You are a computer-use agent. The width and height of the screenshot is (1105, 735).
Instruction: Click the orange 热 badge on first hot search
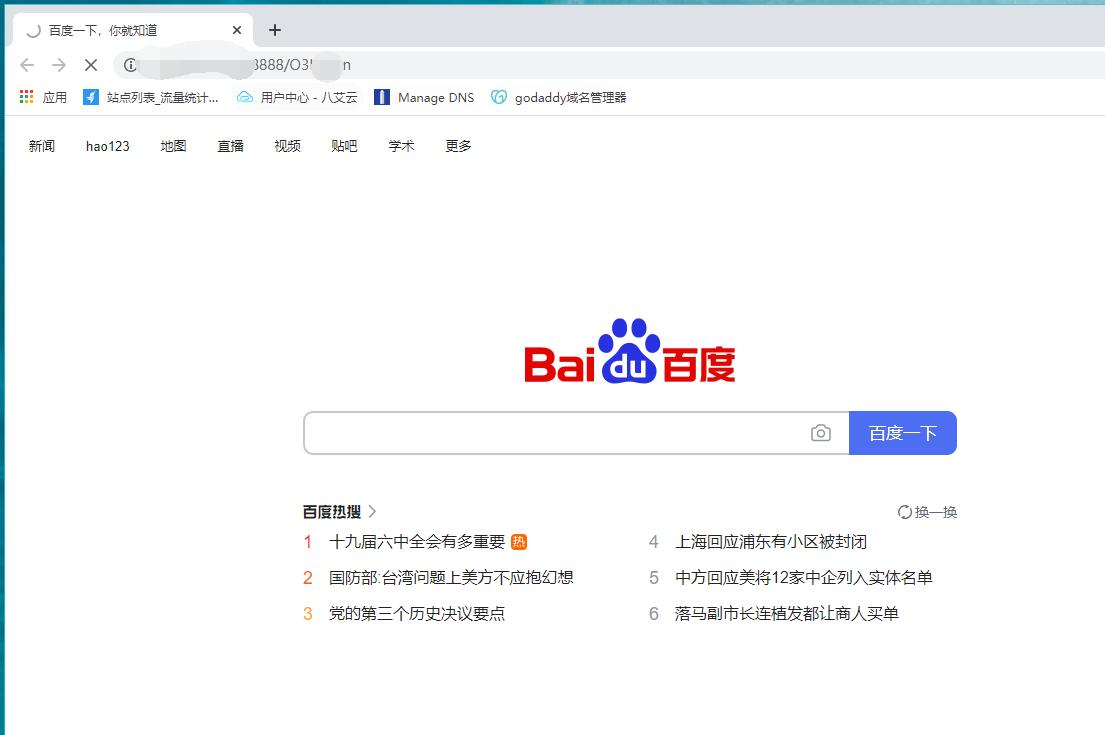[x=519, y=542]
